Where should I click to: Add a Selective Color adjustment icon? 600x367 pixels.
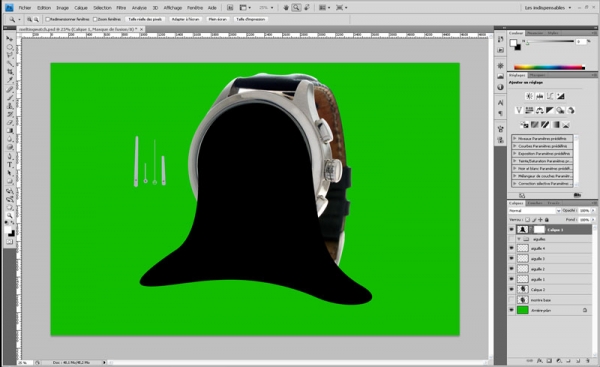click(566, 125)
